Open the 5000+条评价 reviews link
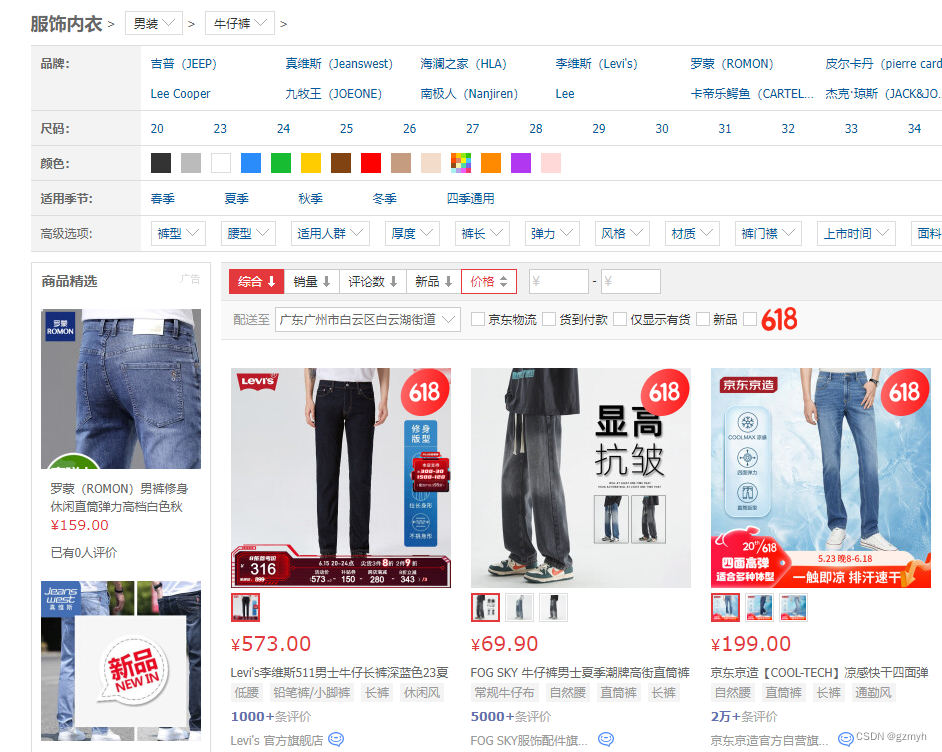Screen dimensions: 942x752 (x=511, y=717)
